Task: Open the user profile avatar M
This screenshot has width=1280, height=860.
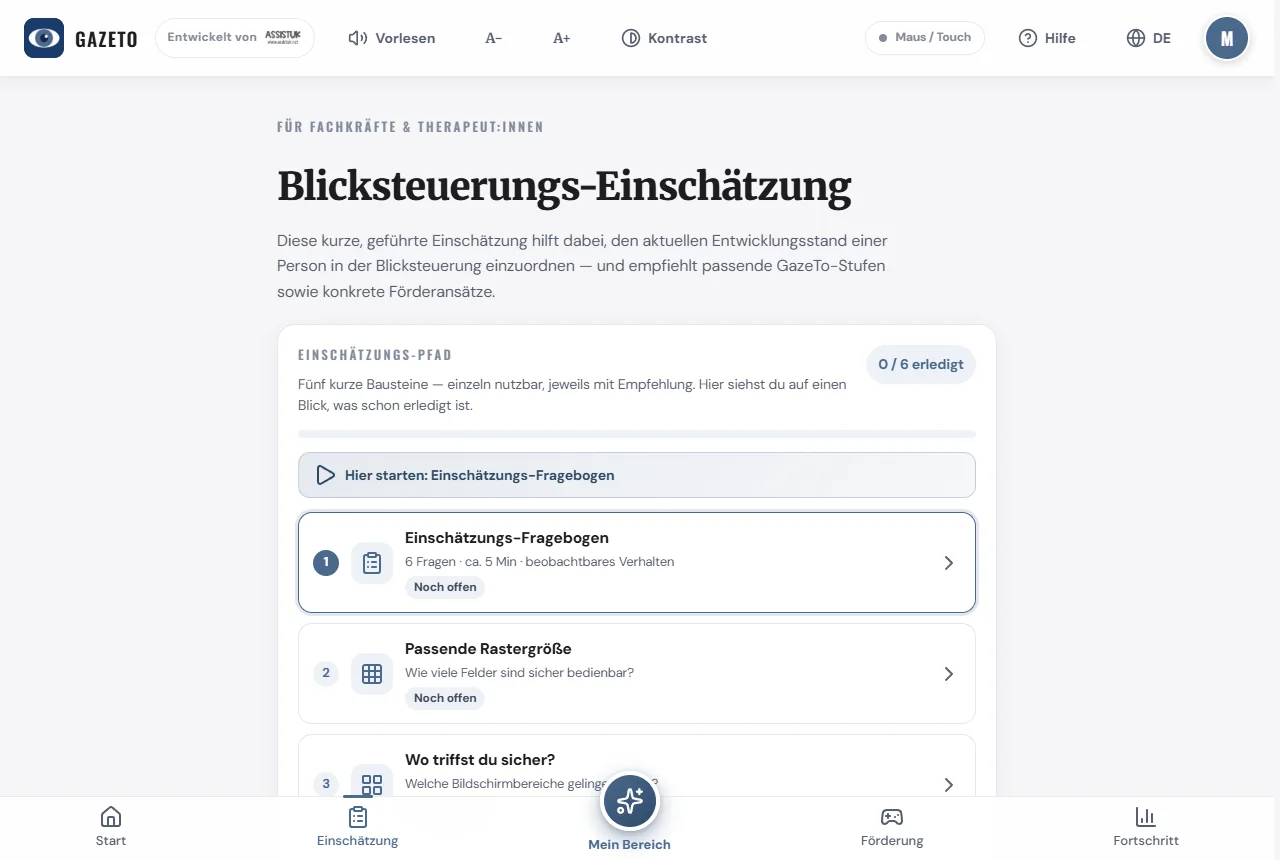Action: (x=1227, y=38)
